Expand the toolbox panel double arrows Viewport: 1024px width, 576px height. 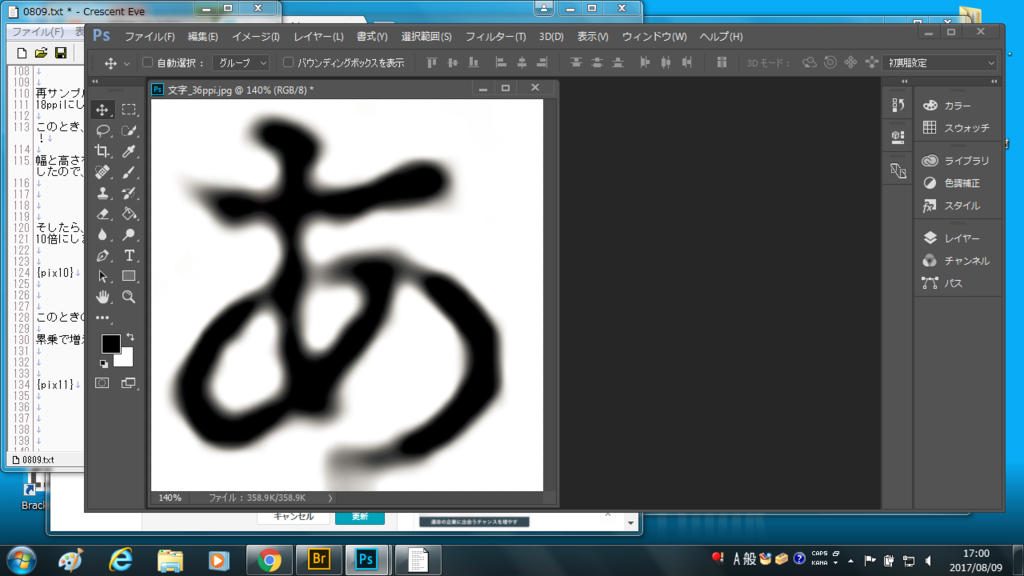95,82
